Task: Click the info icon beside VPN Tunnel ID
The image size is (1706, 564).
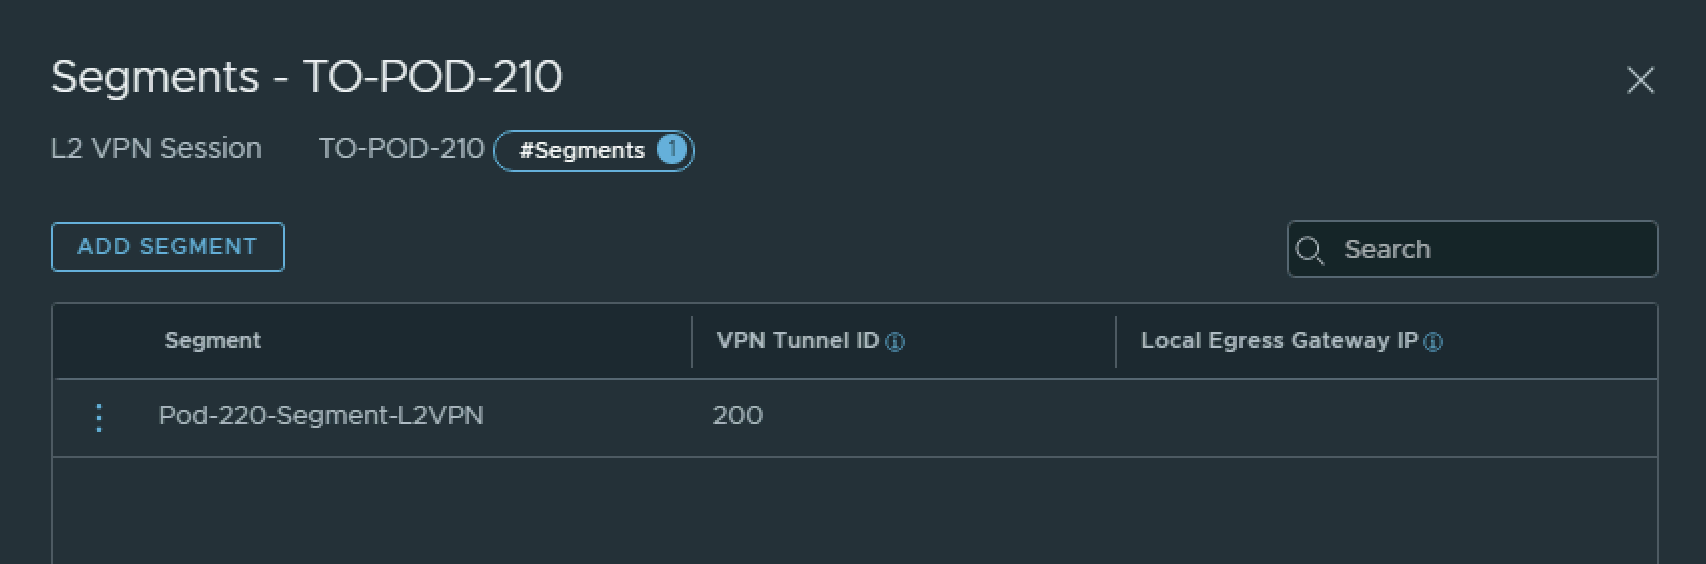Action: (x=895, y=342)
